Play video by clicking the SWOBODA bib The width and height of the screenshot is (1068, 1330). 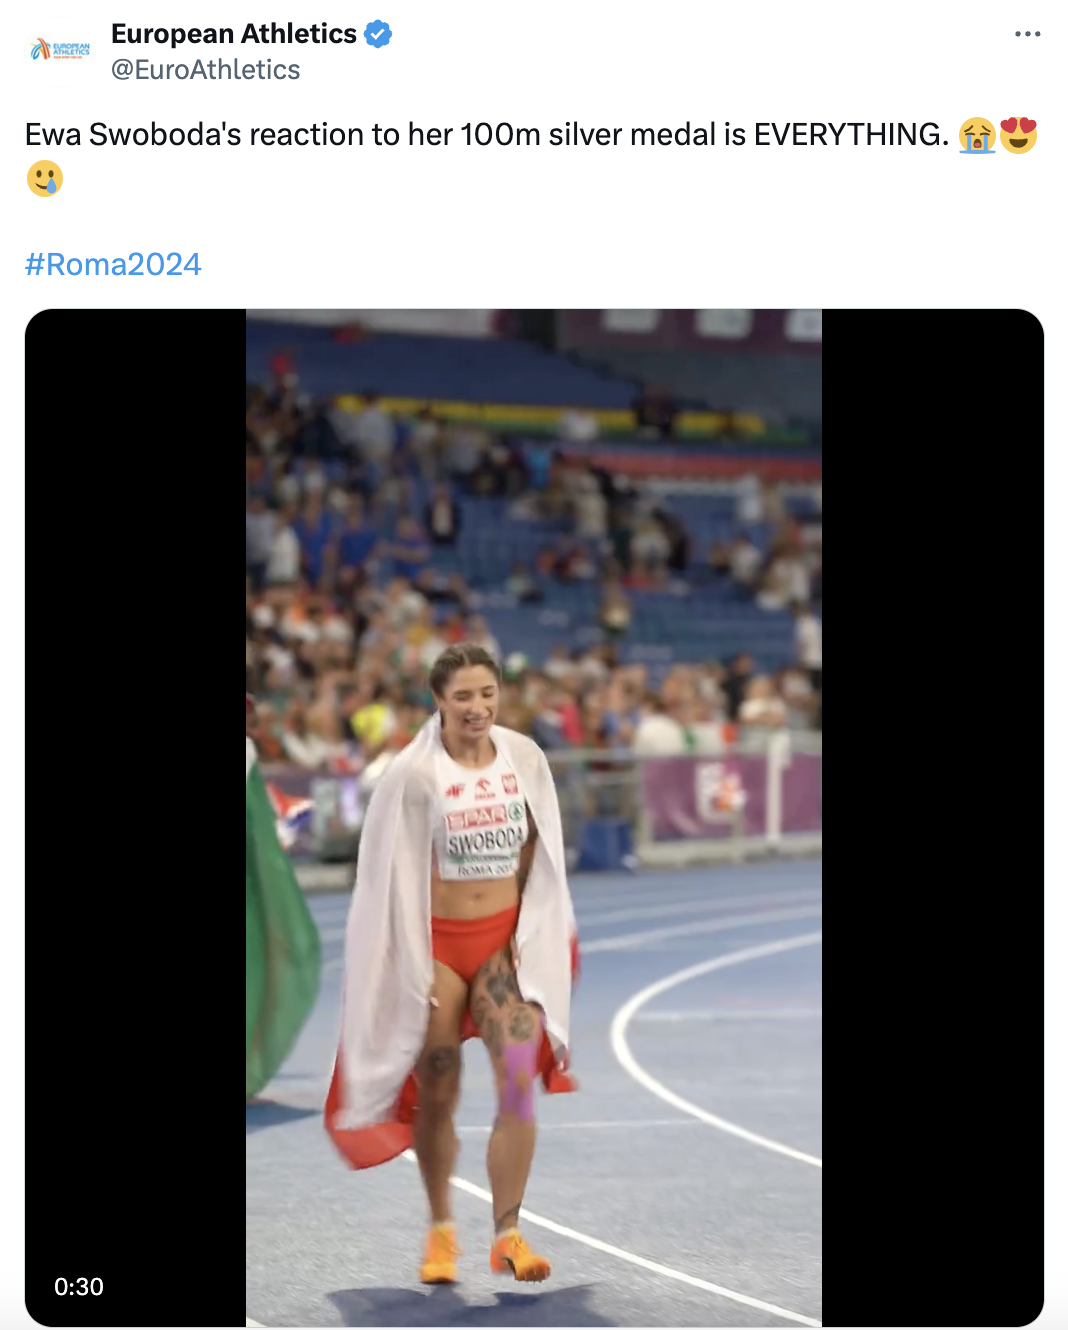(x=485, y=835)
